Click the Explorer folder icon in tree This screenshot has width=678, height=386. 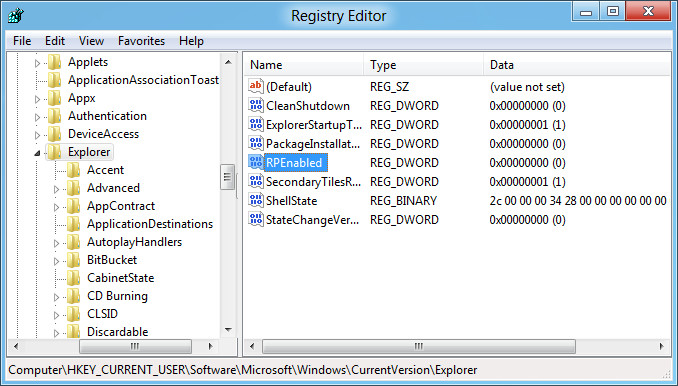(x=54, y=152)
